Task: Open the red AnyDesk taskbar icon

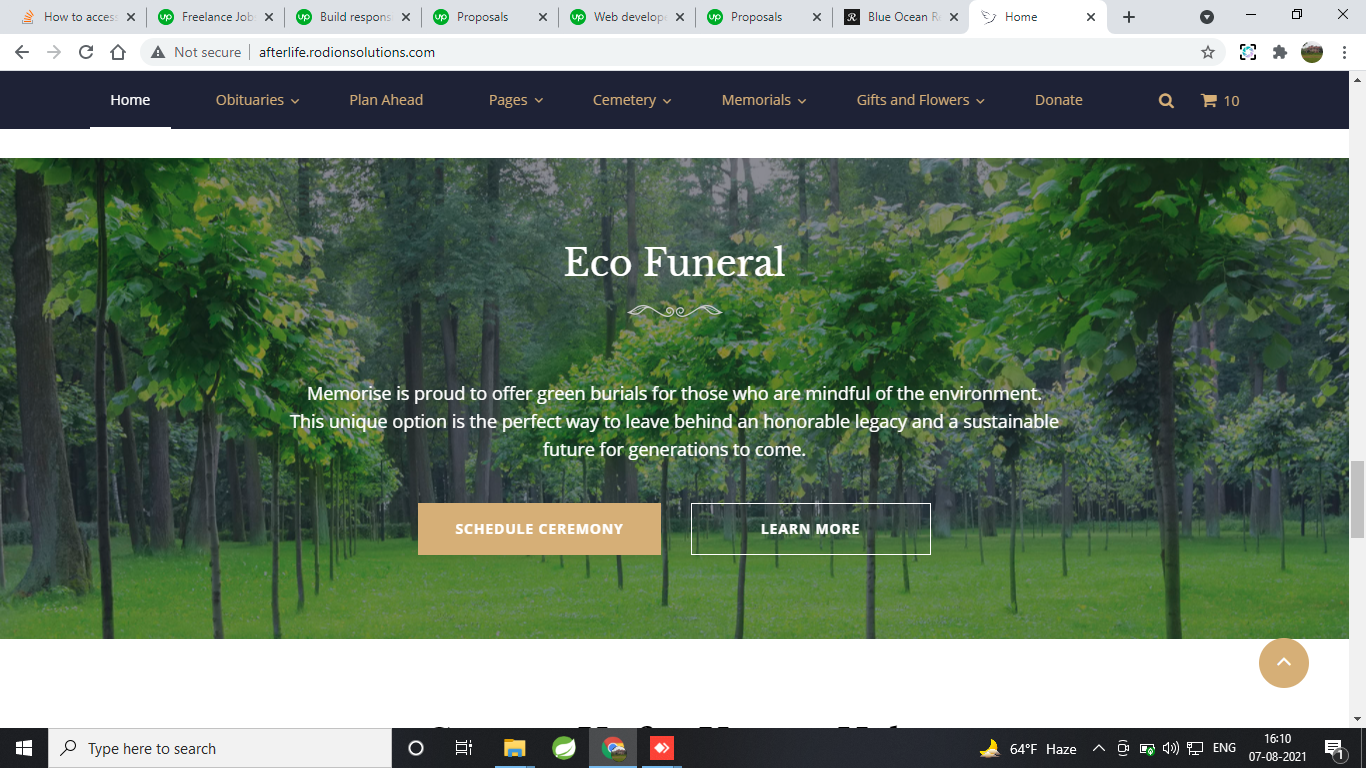Action: pos(661,748)
